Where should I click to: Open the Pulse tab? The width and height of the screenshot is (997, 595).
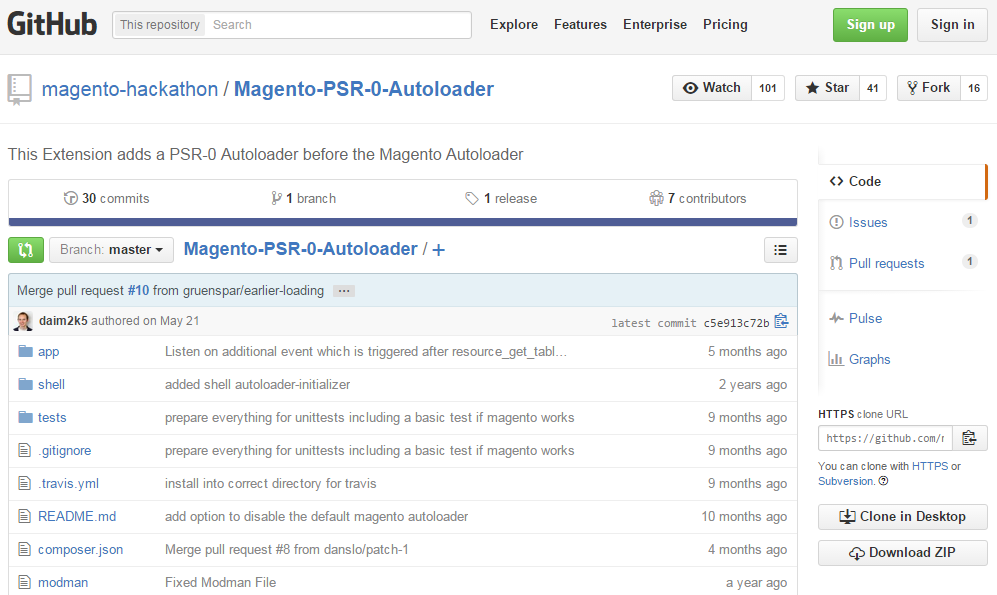point(902,318)
